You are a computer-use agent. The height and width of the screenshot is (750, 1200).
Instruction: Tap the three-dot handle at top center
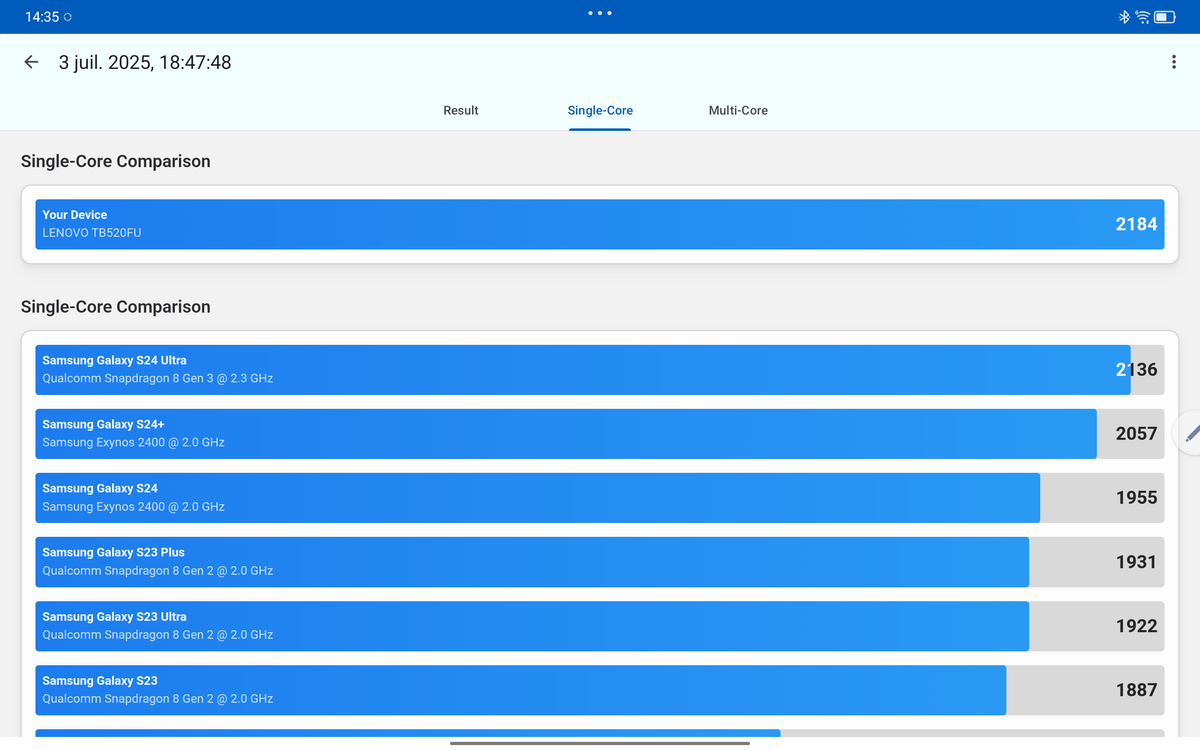click(600, 13)
